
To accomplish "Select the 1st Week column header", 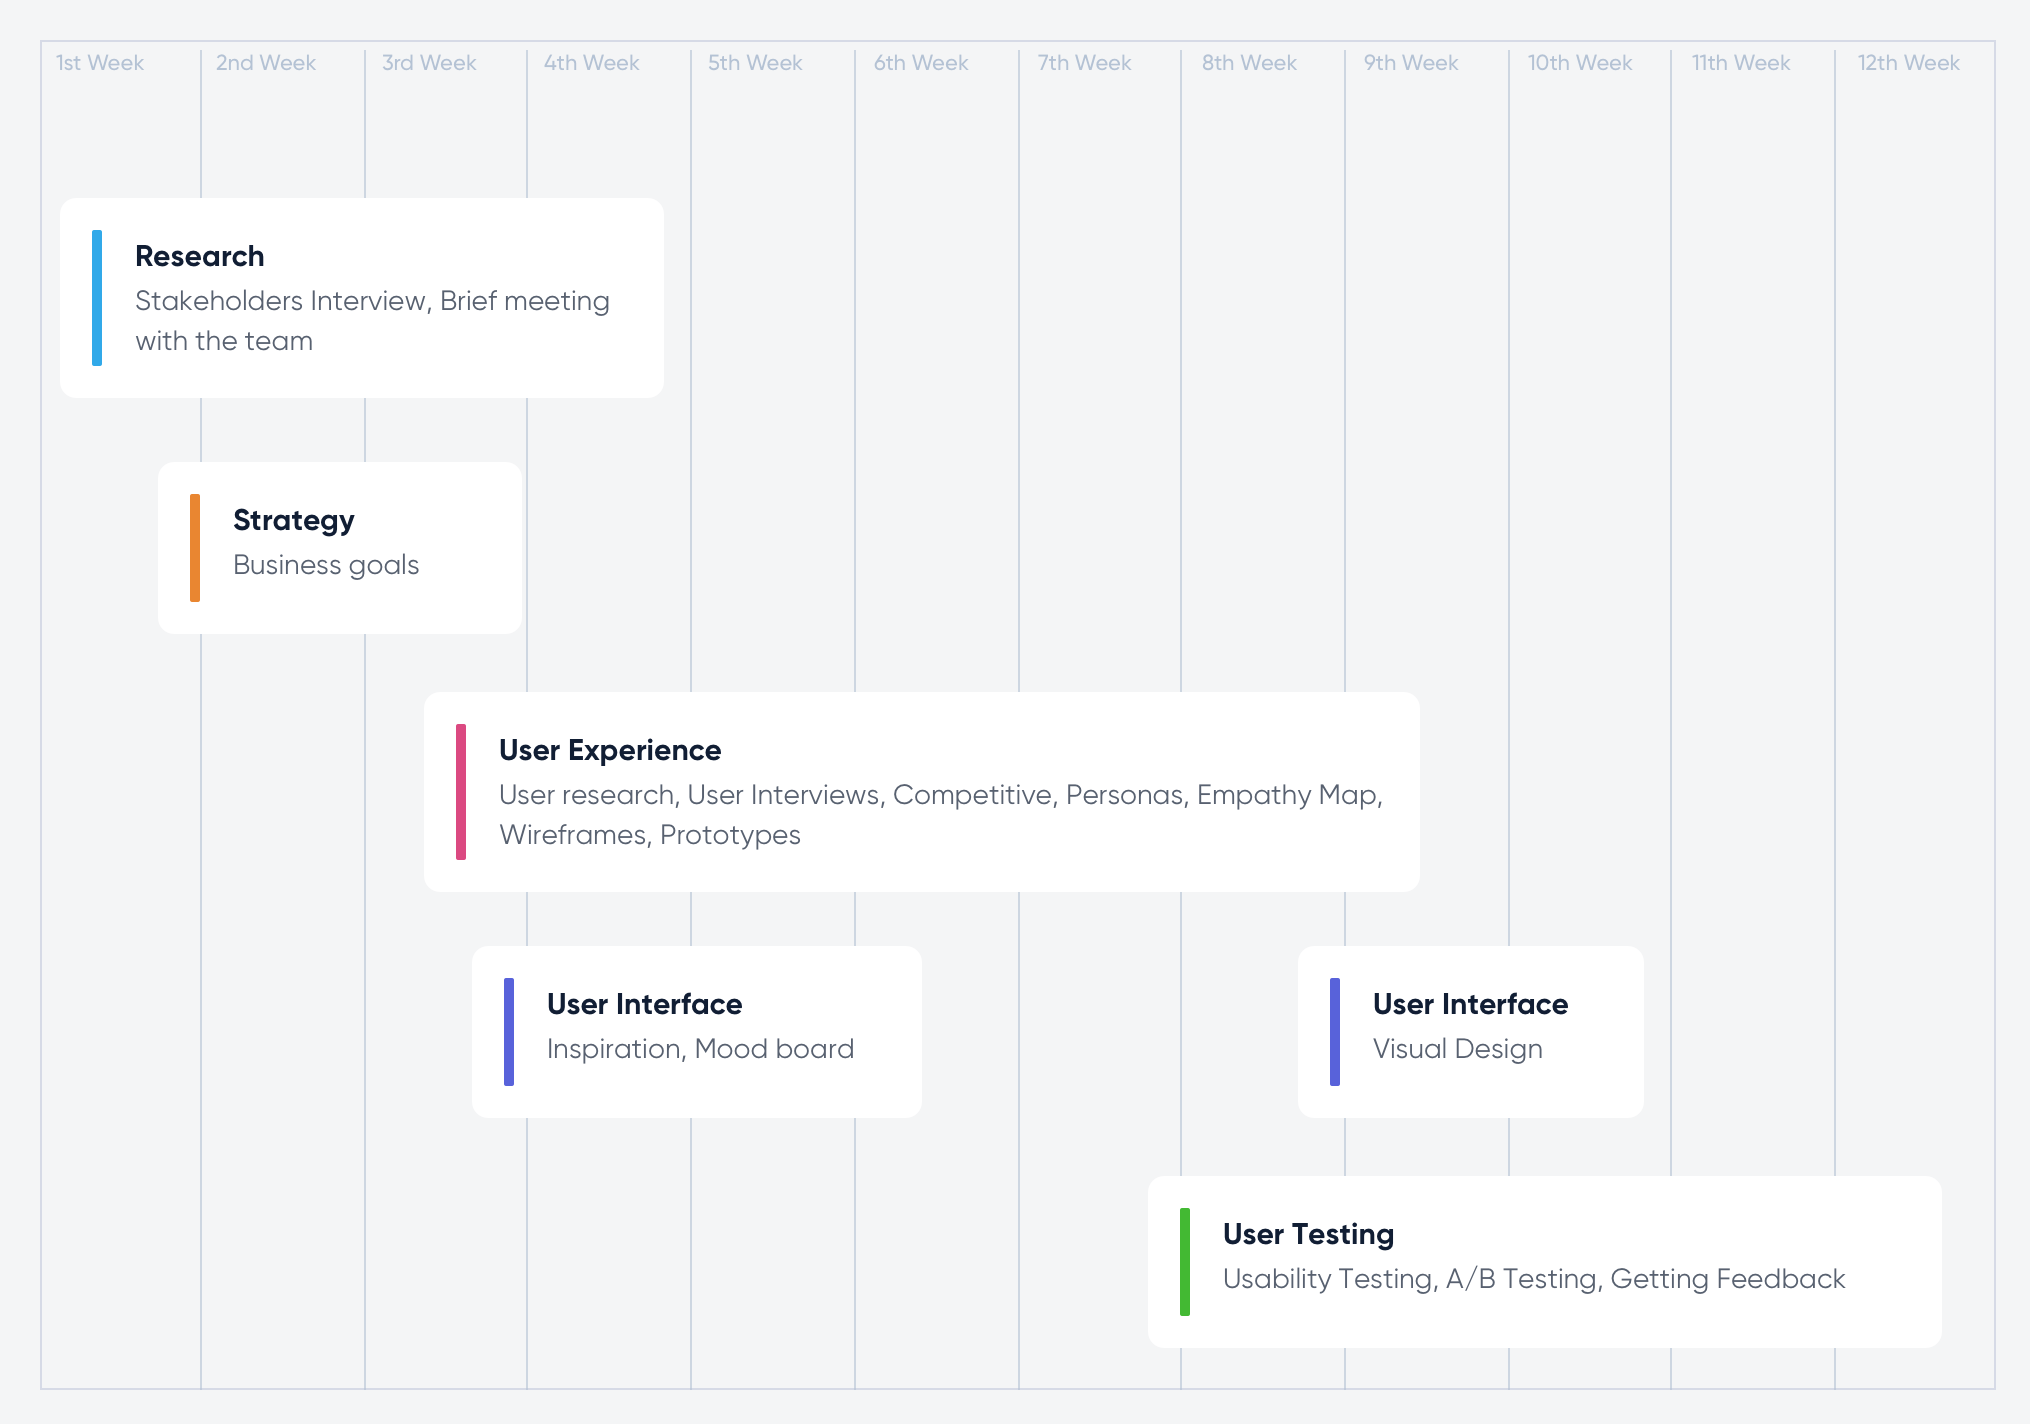I will click(100, 63).
